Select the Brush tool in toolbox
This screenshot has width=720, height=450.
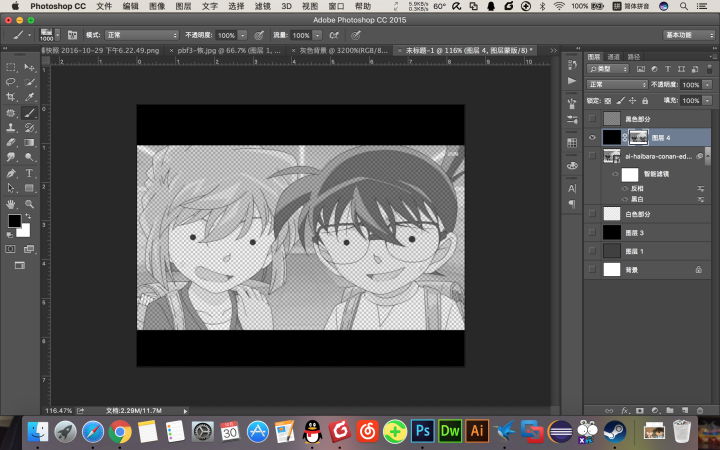click(x=29, y=112)
